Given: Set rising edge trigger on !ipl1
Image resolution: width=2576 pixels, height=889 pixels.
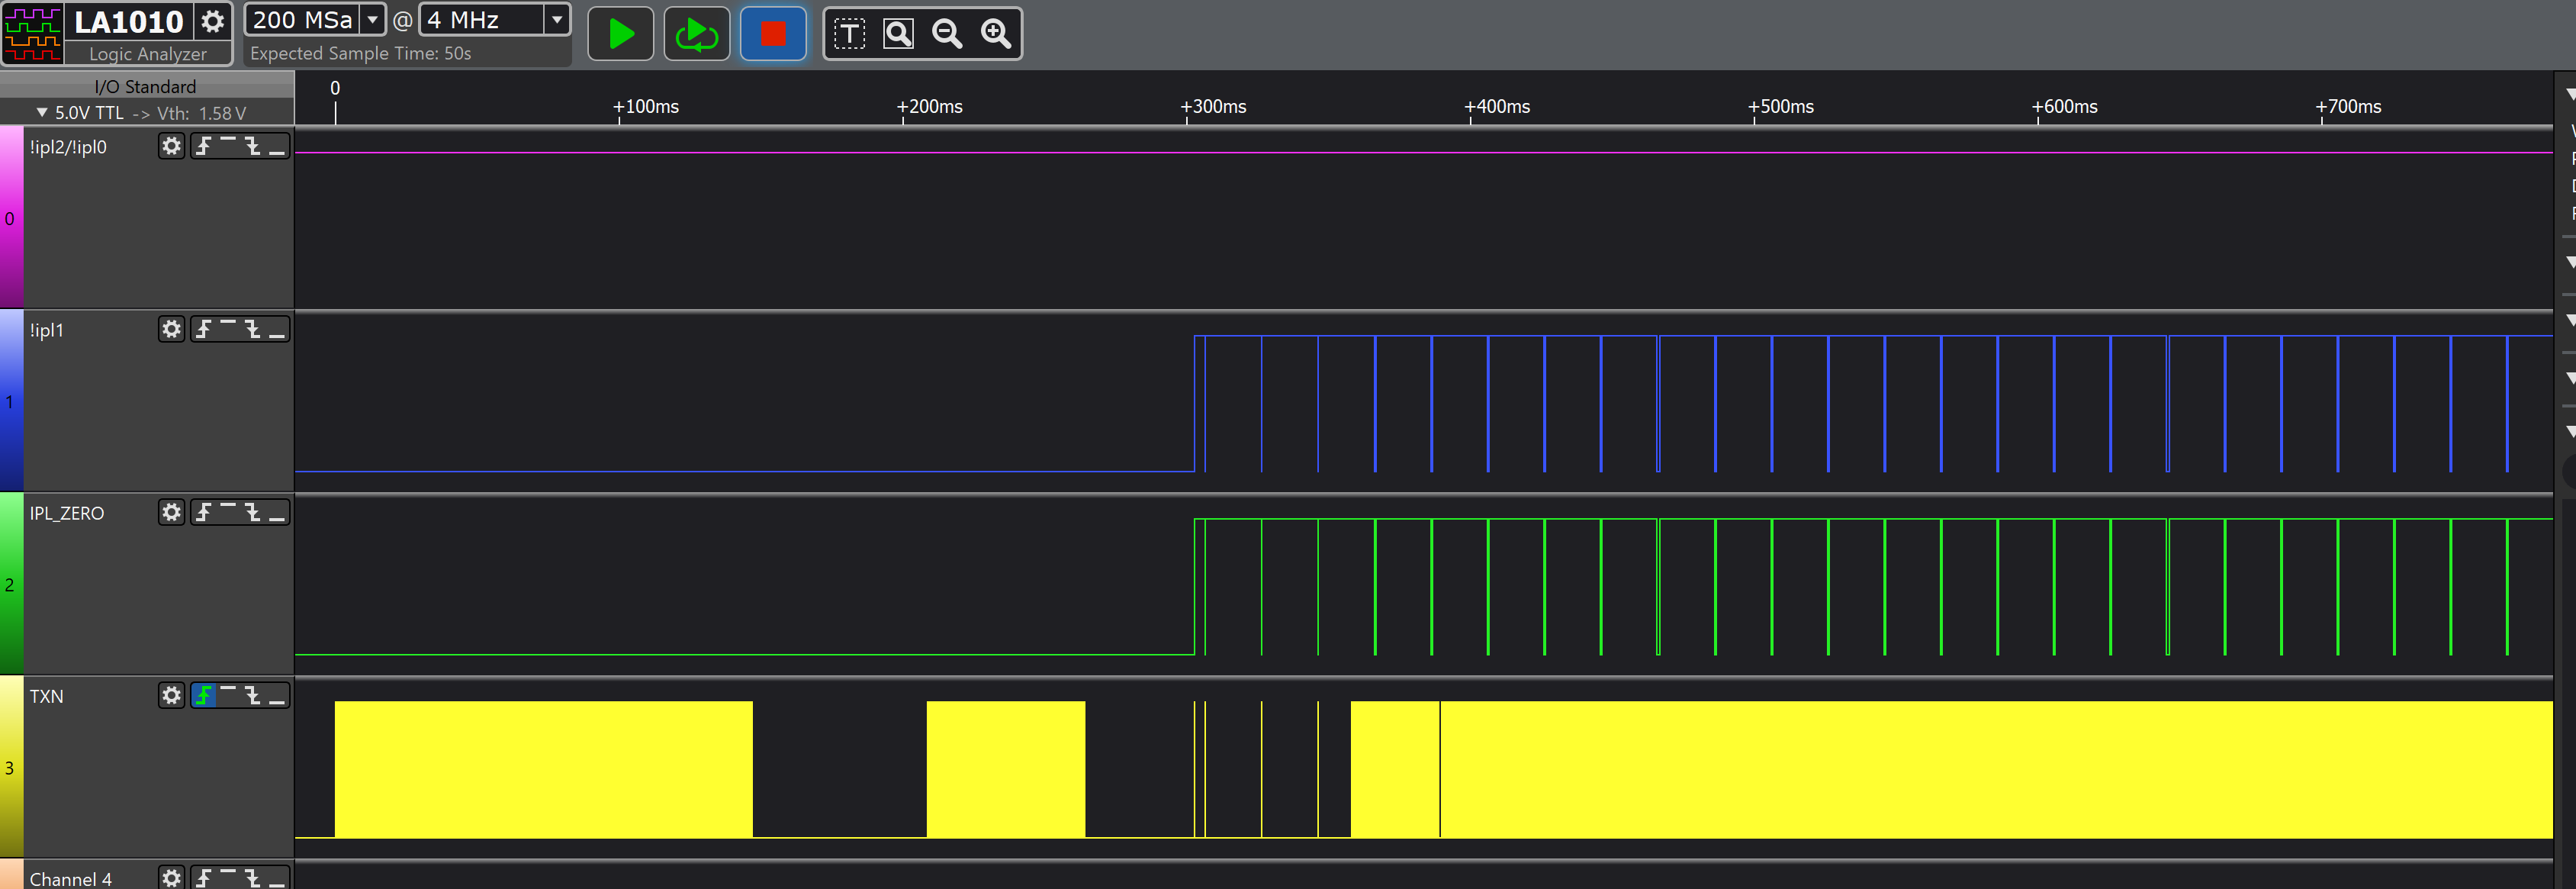Looking at the screenshot, I should click(x=204, y=329).
